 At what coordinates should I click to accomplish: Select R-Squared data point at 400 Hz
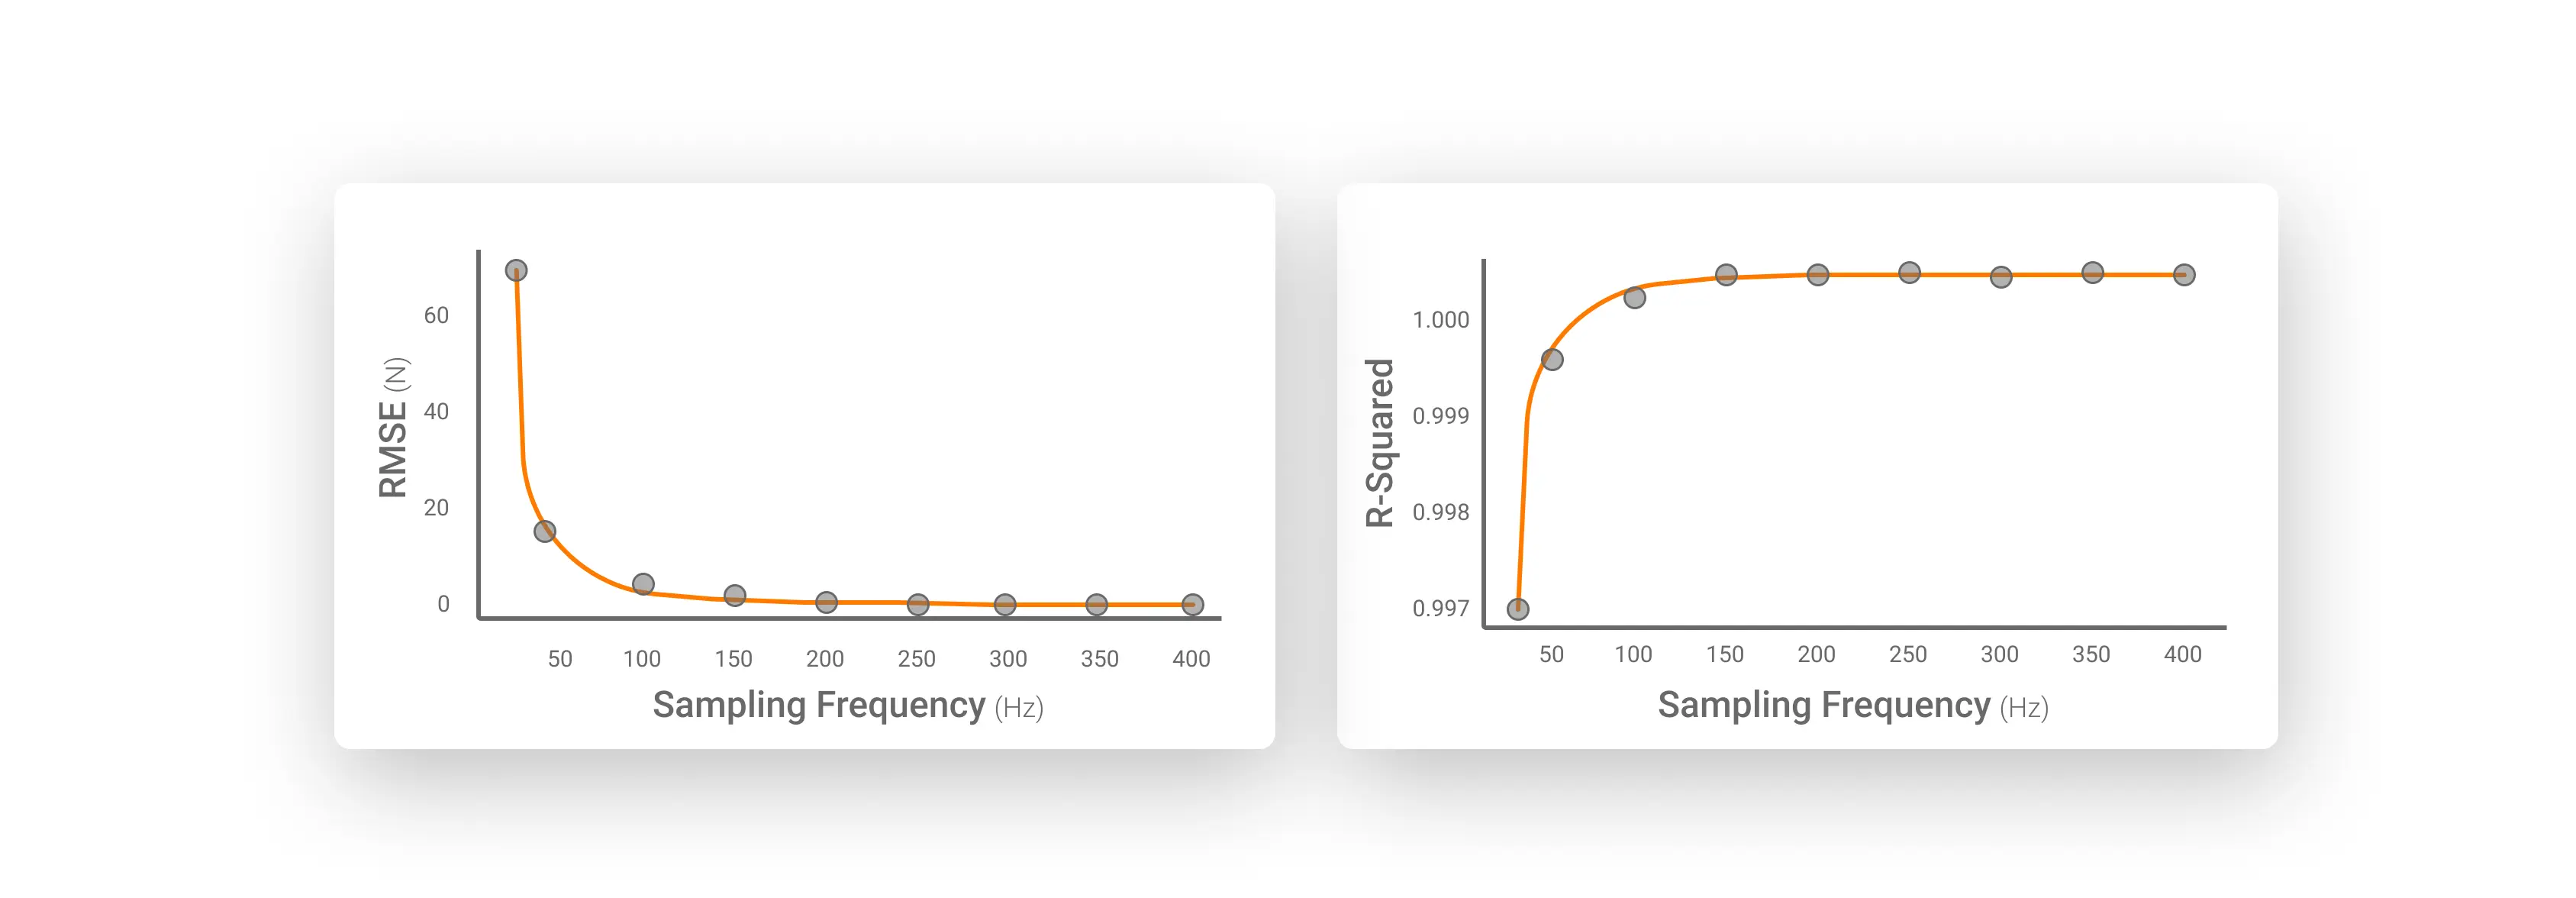click(2184, 274)
